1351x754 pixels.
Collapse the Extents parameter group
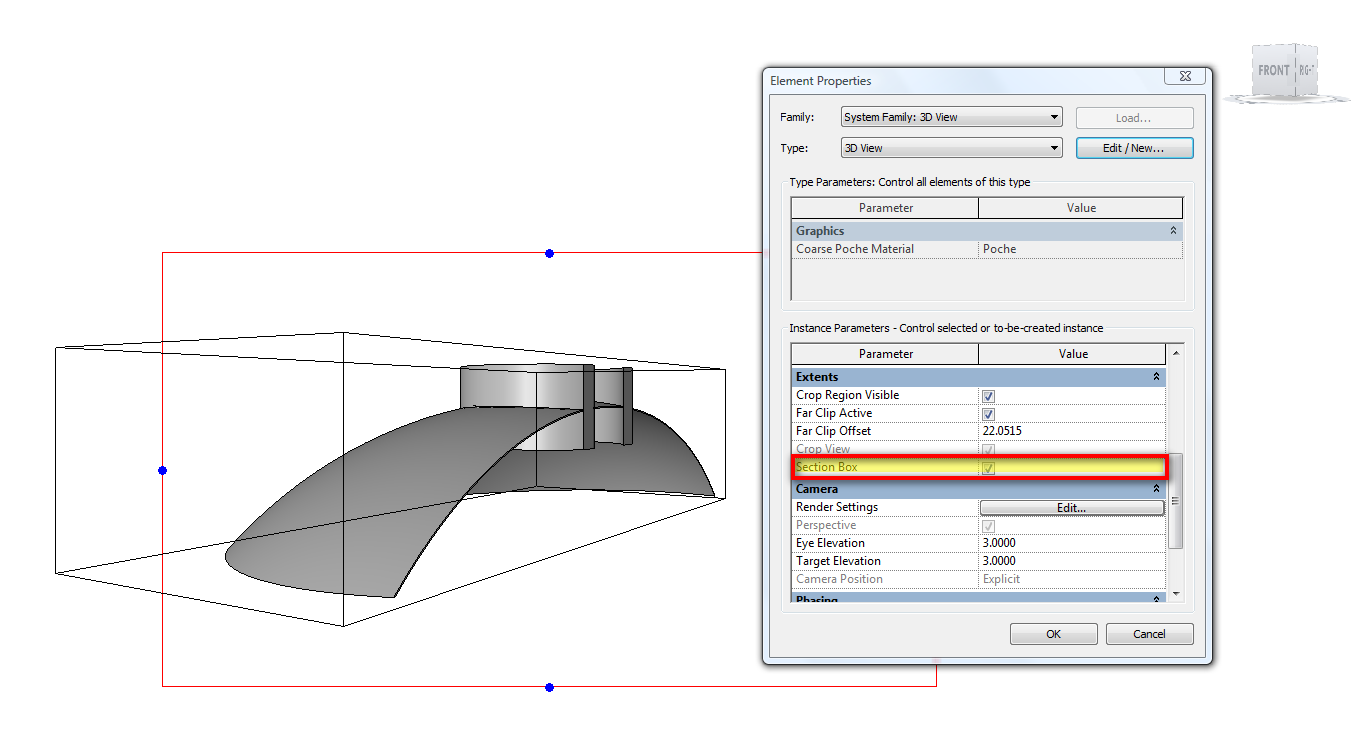coord(1156,377)
